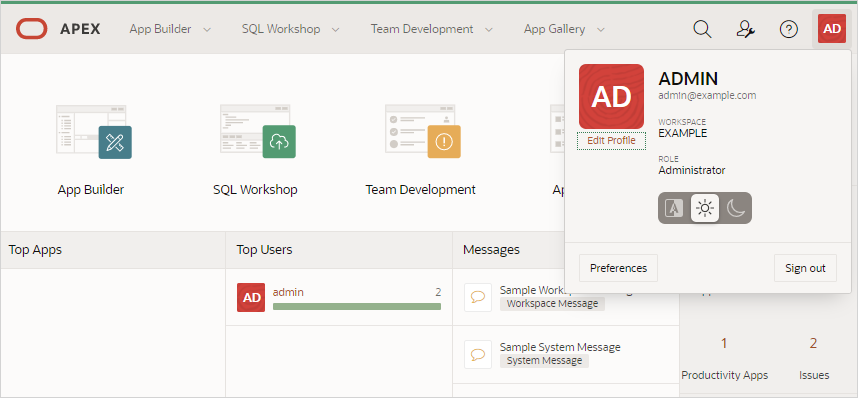Viewport: 858px width, 398px height.
Task: Switch to automatic theme mode
Action: 674,208
